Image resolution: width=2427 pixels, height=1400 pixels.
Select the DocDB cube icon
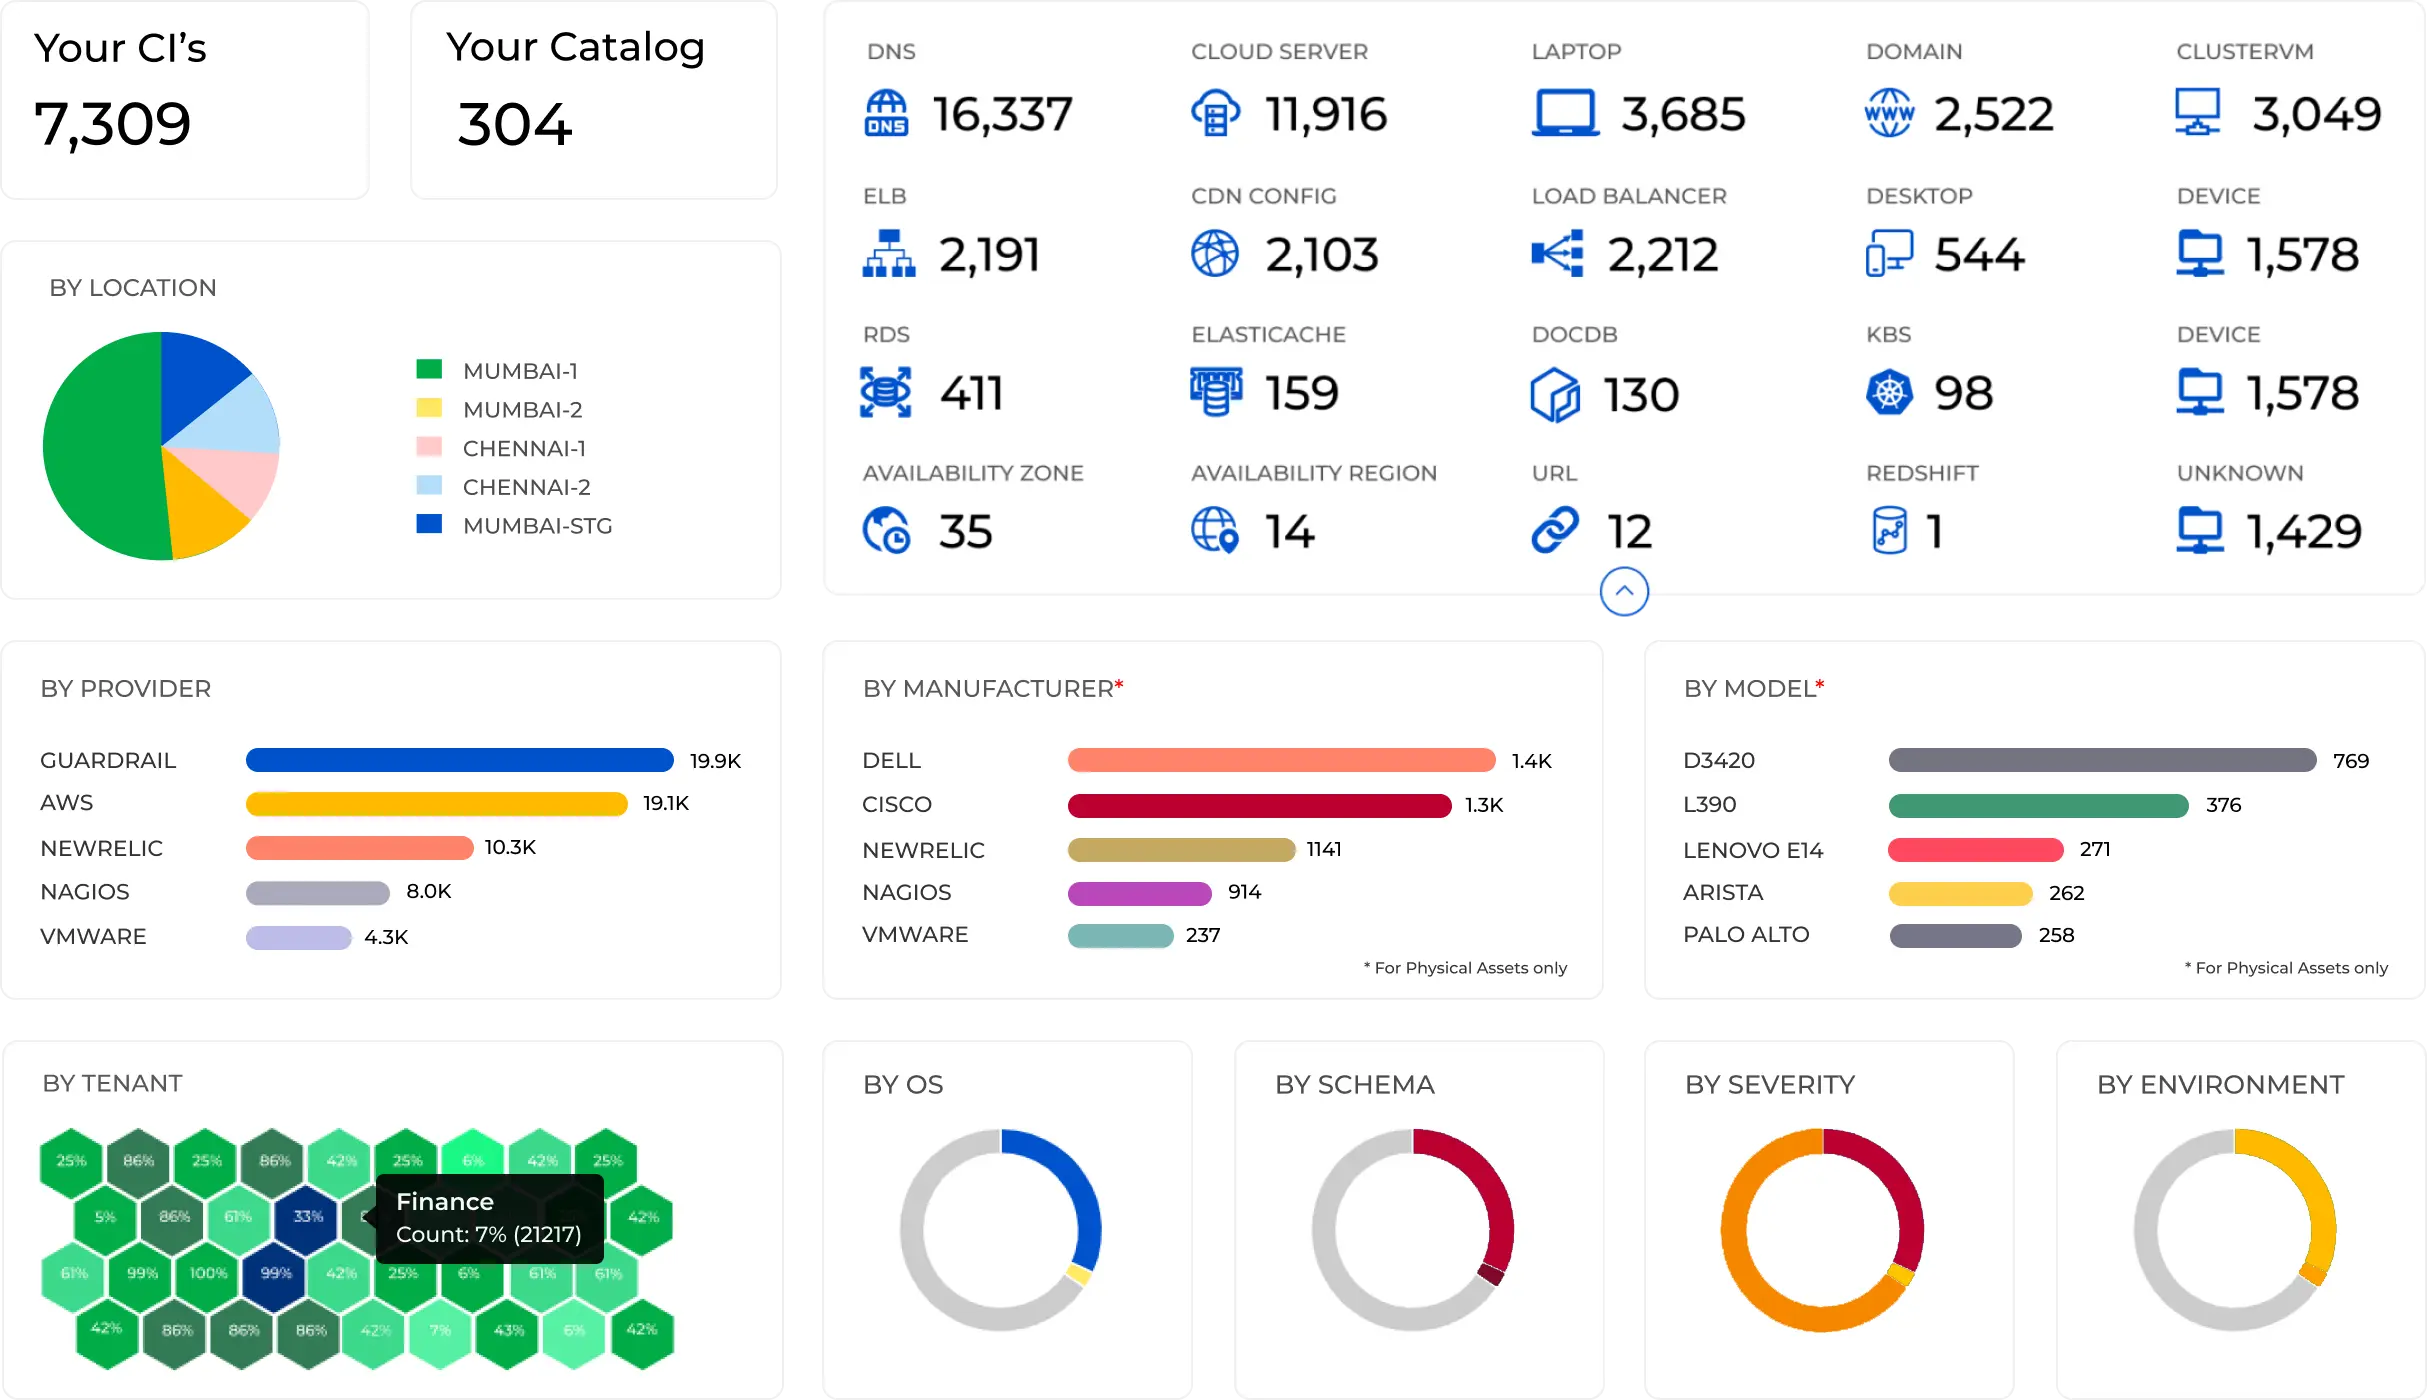click(1555, 395)
